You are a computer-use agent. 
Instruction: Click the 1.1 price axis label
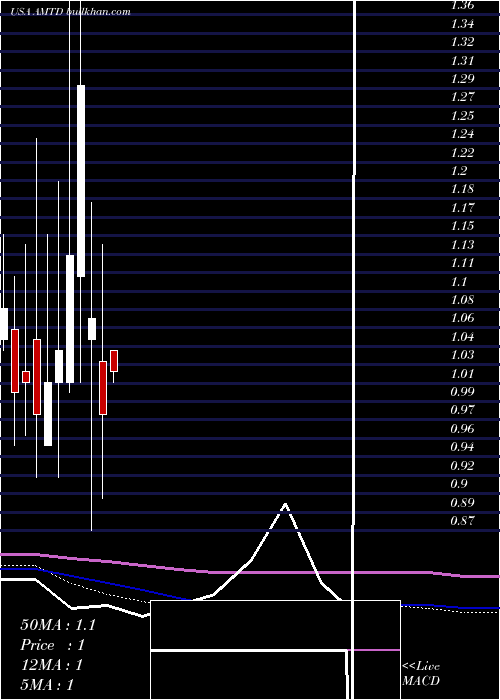(x=459, y=281)
